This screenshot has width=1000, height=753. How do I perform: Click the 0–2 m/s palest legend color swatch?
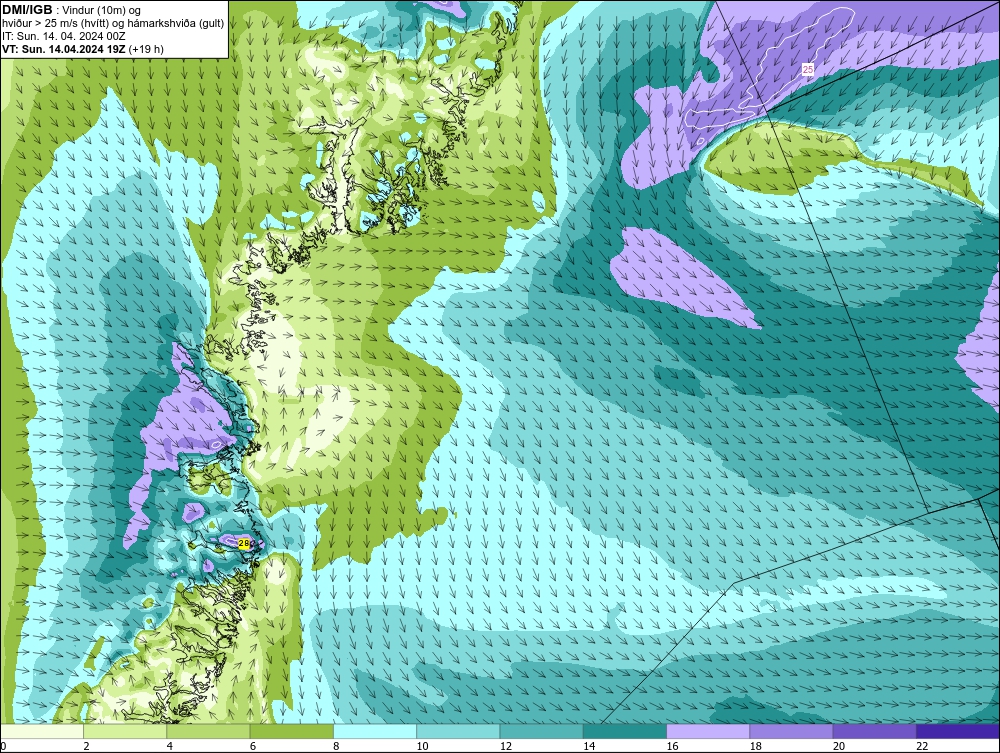41,731
